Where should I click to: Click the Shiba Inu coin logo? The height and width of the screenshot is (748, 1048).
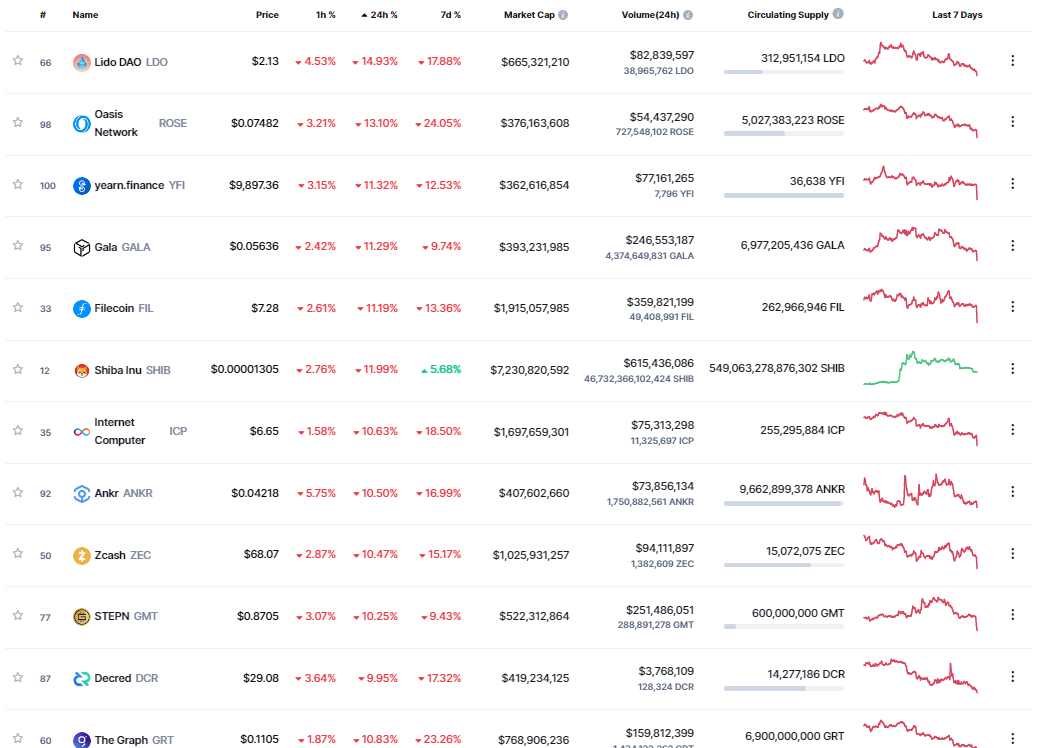(82, 370)
